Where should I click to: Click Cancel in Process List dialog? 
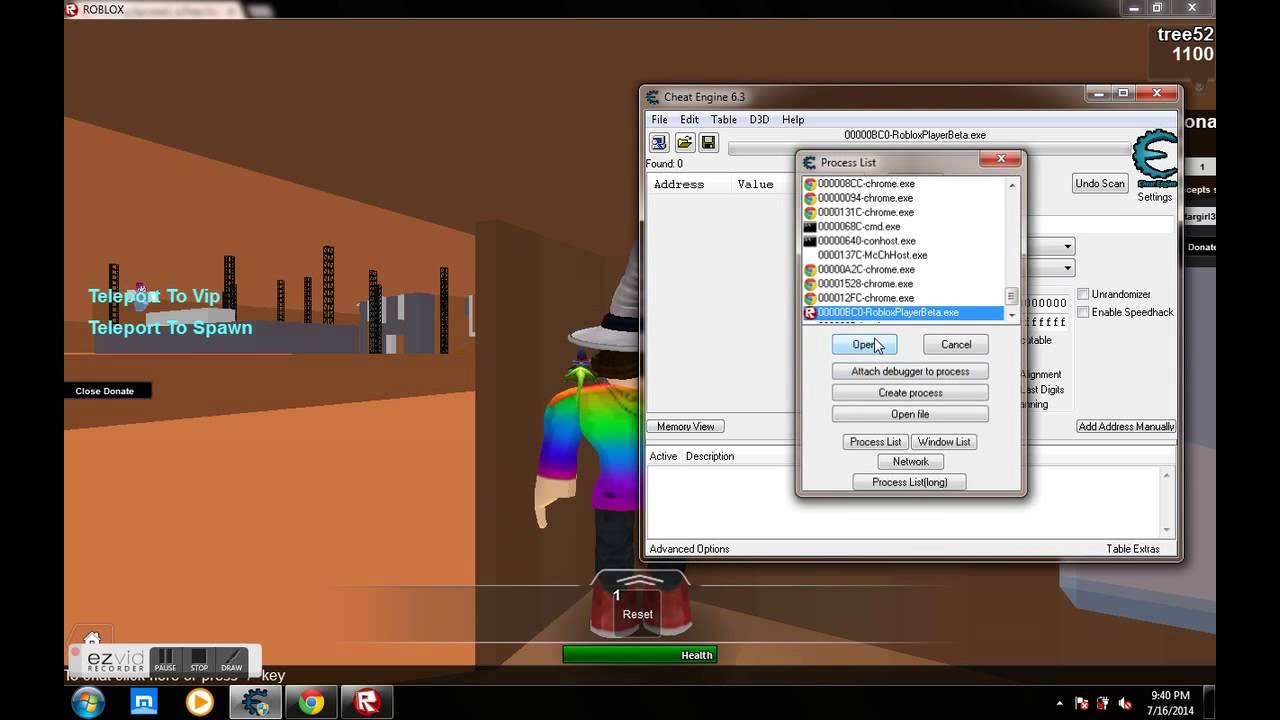click(x=956, y=344)
